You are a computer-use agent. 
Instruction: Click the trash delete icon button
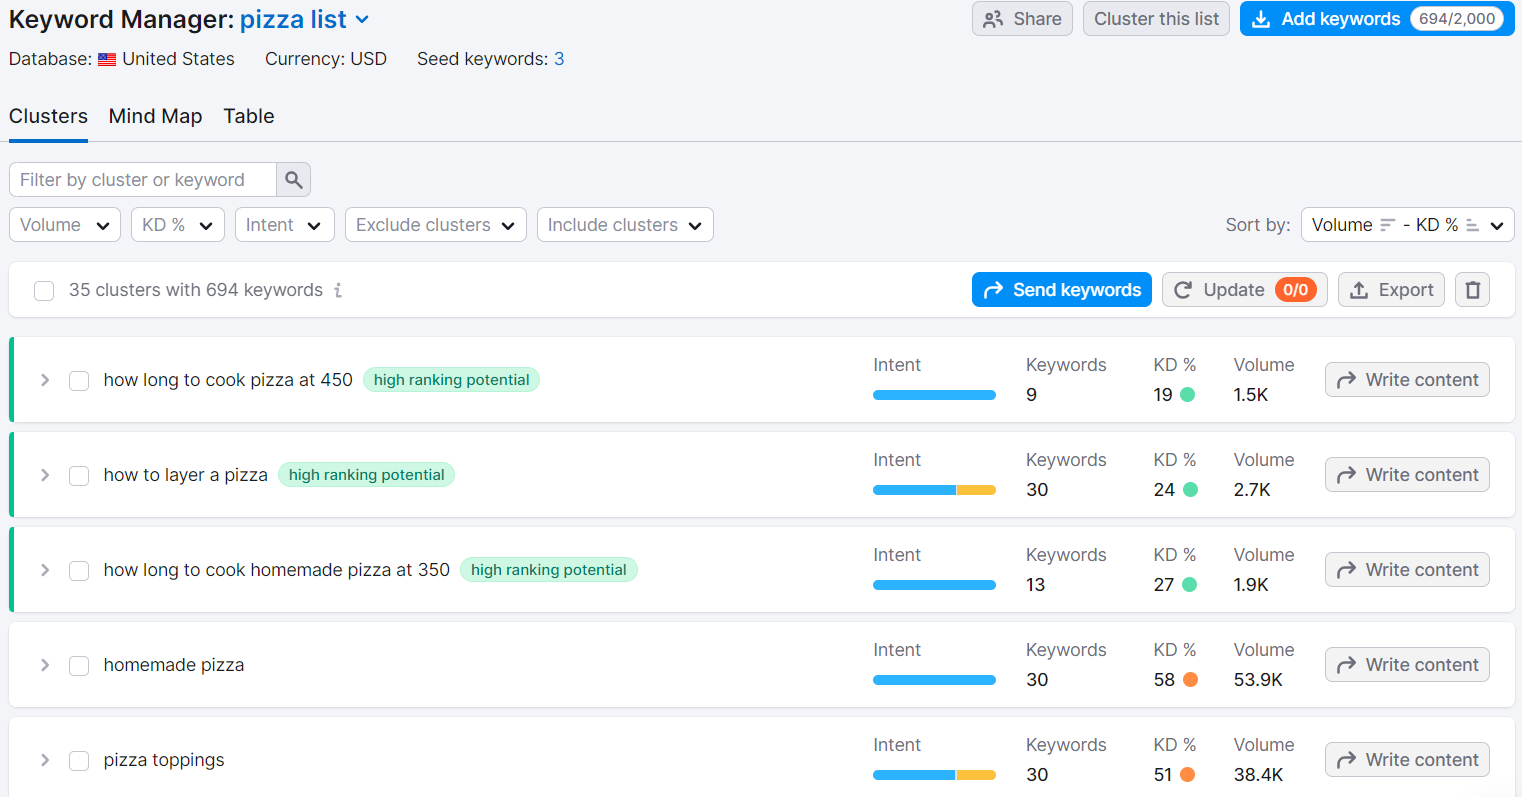1472,290
